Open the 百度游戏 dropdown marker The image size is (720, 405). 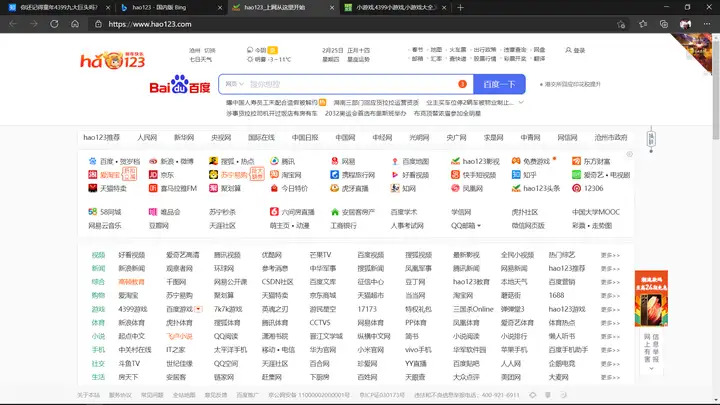click(x=198, y=309)
